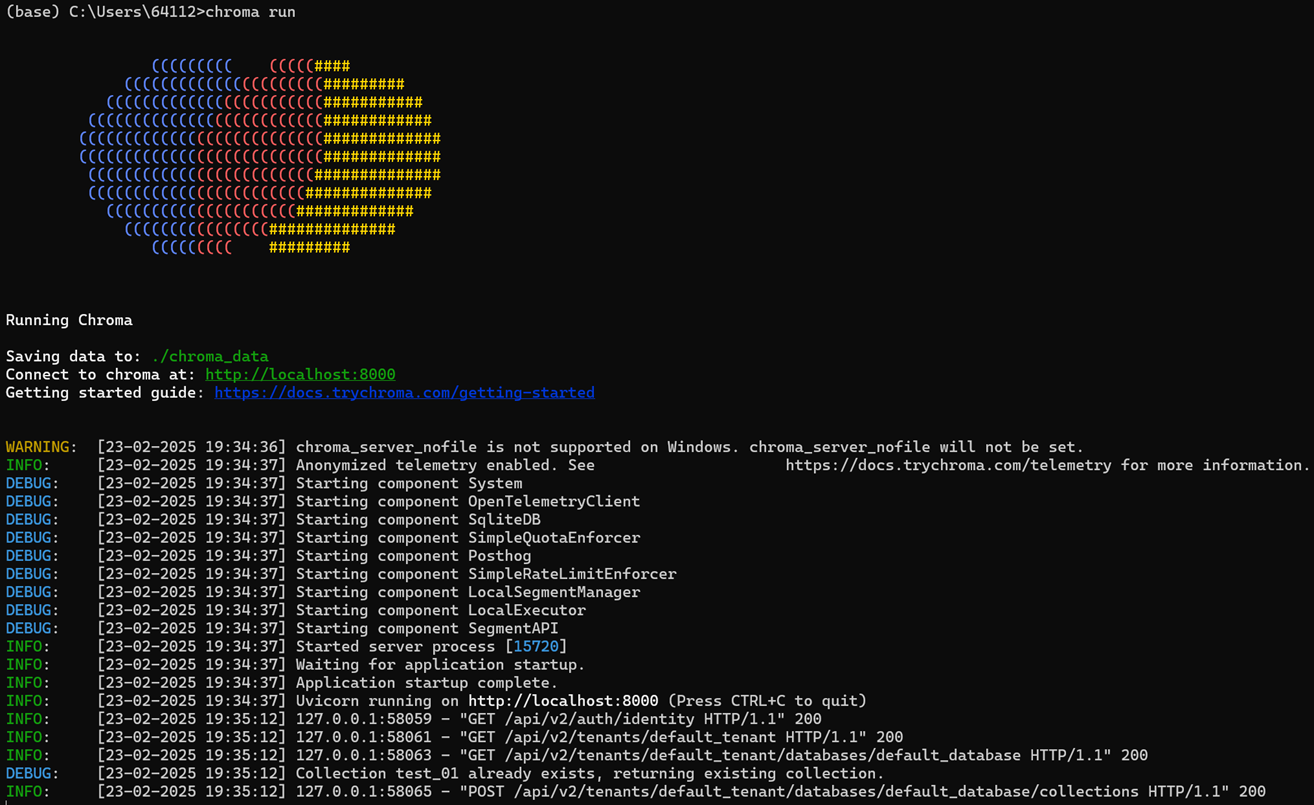Click the bold localhost:8000 URL in Uvicorn line

pos(563,701)
